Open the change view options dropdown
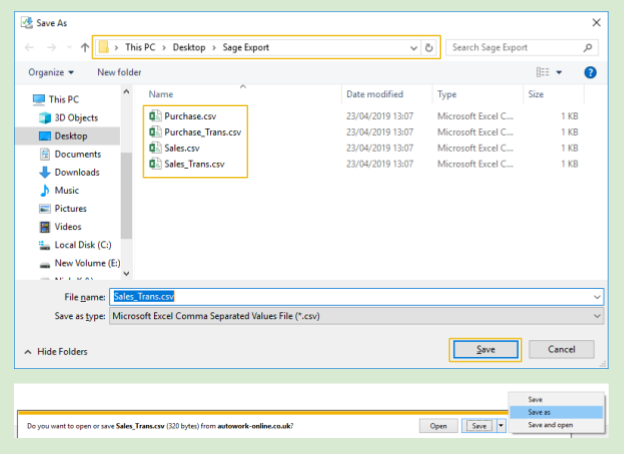Screen dimensions: 624x454 click(559, 72)
